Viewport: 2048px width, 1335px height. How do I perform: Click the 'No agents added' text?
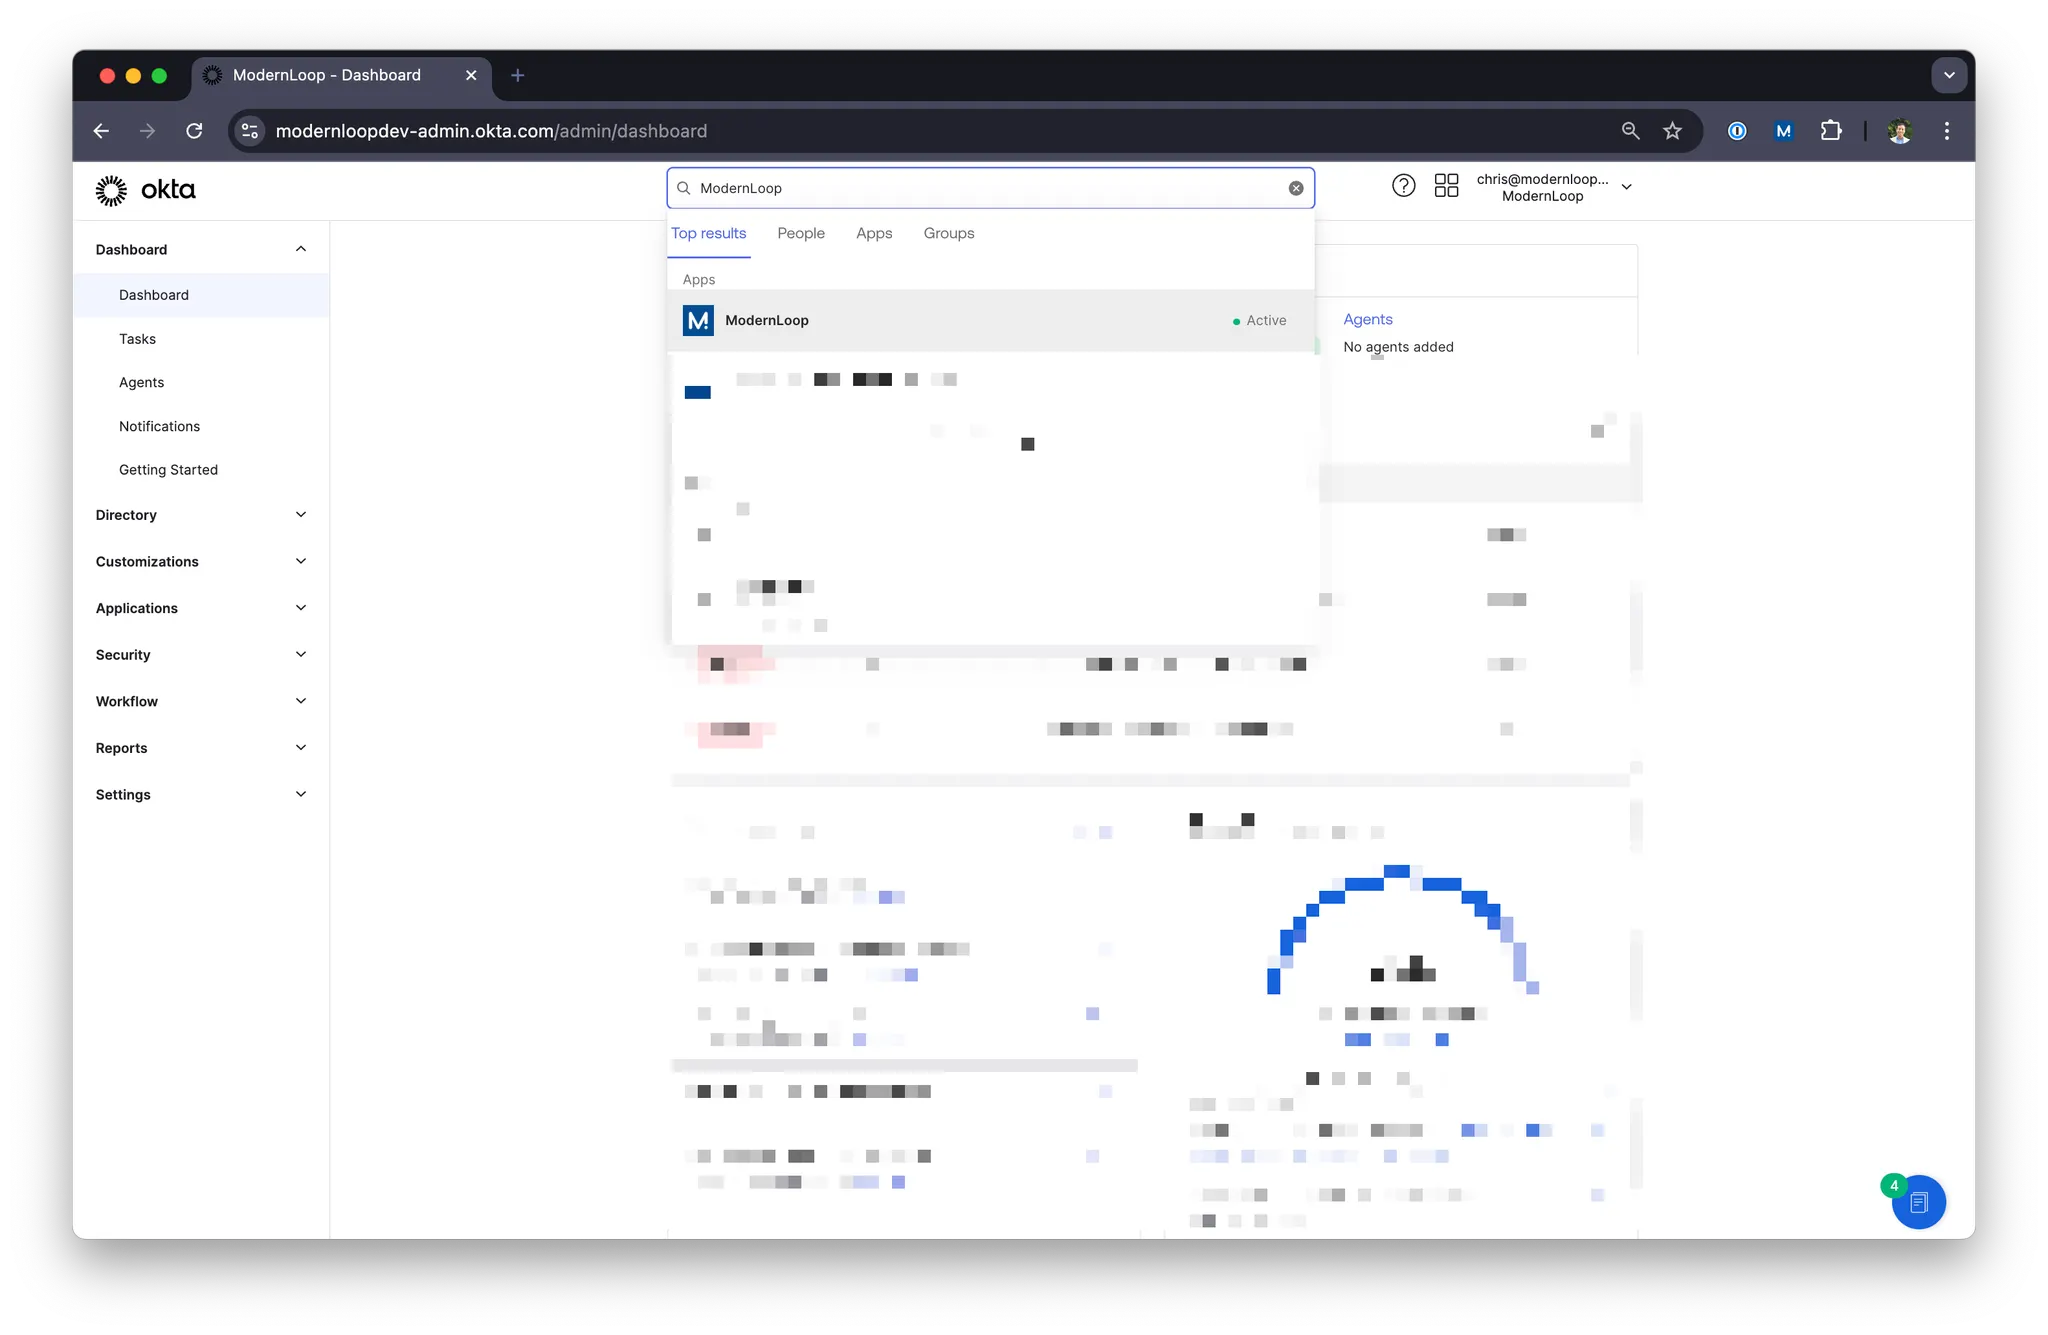1398,347
